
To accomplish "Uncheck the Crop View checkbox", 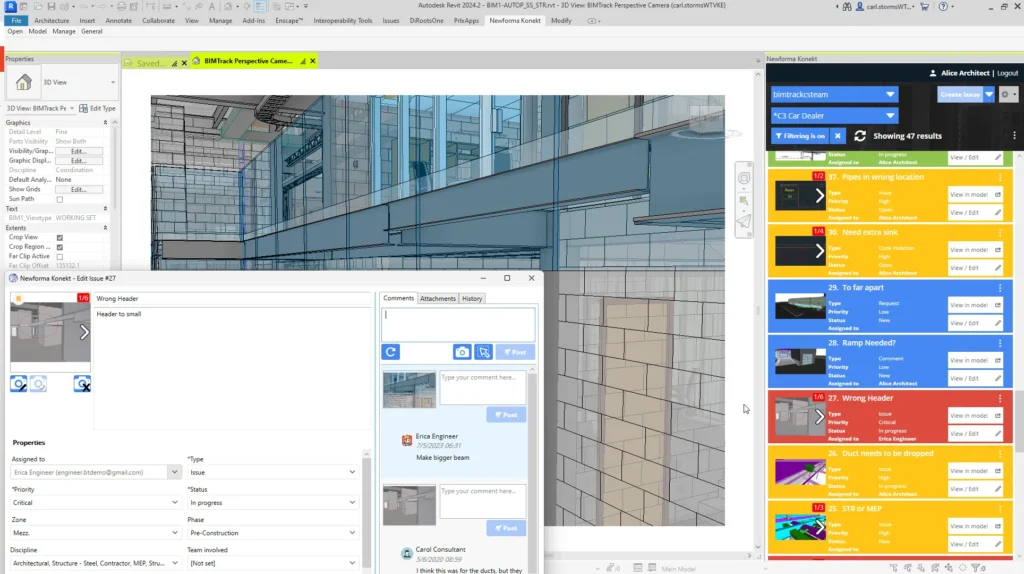I will (60, 237).
